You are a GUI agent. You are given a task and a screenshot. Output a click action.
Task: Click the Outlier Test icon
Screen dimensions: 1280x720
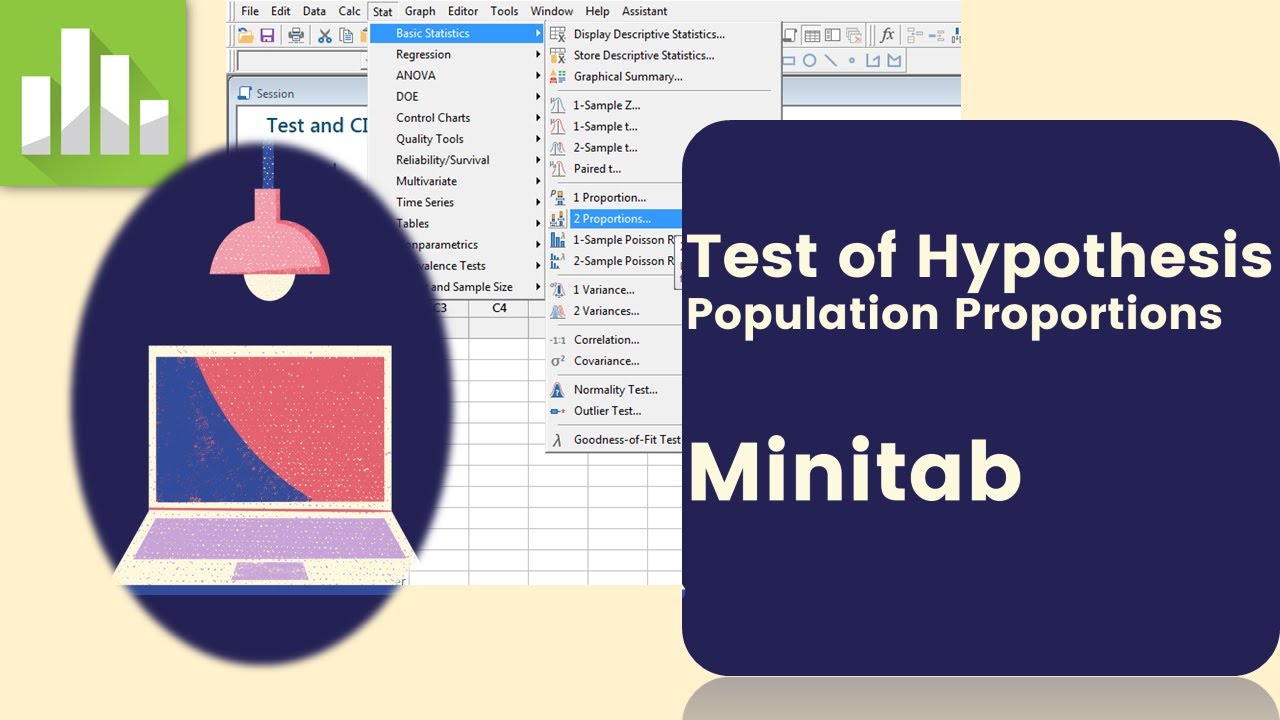pos(558,411)
